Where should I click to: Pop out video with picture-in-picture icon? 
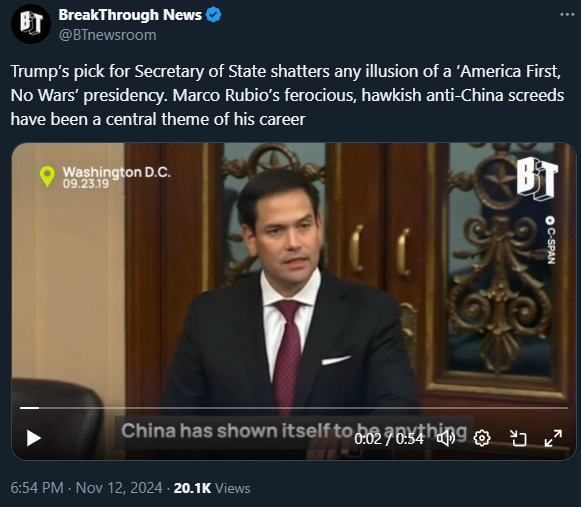(518, 438)
